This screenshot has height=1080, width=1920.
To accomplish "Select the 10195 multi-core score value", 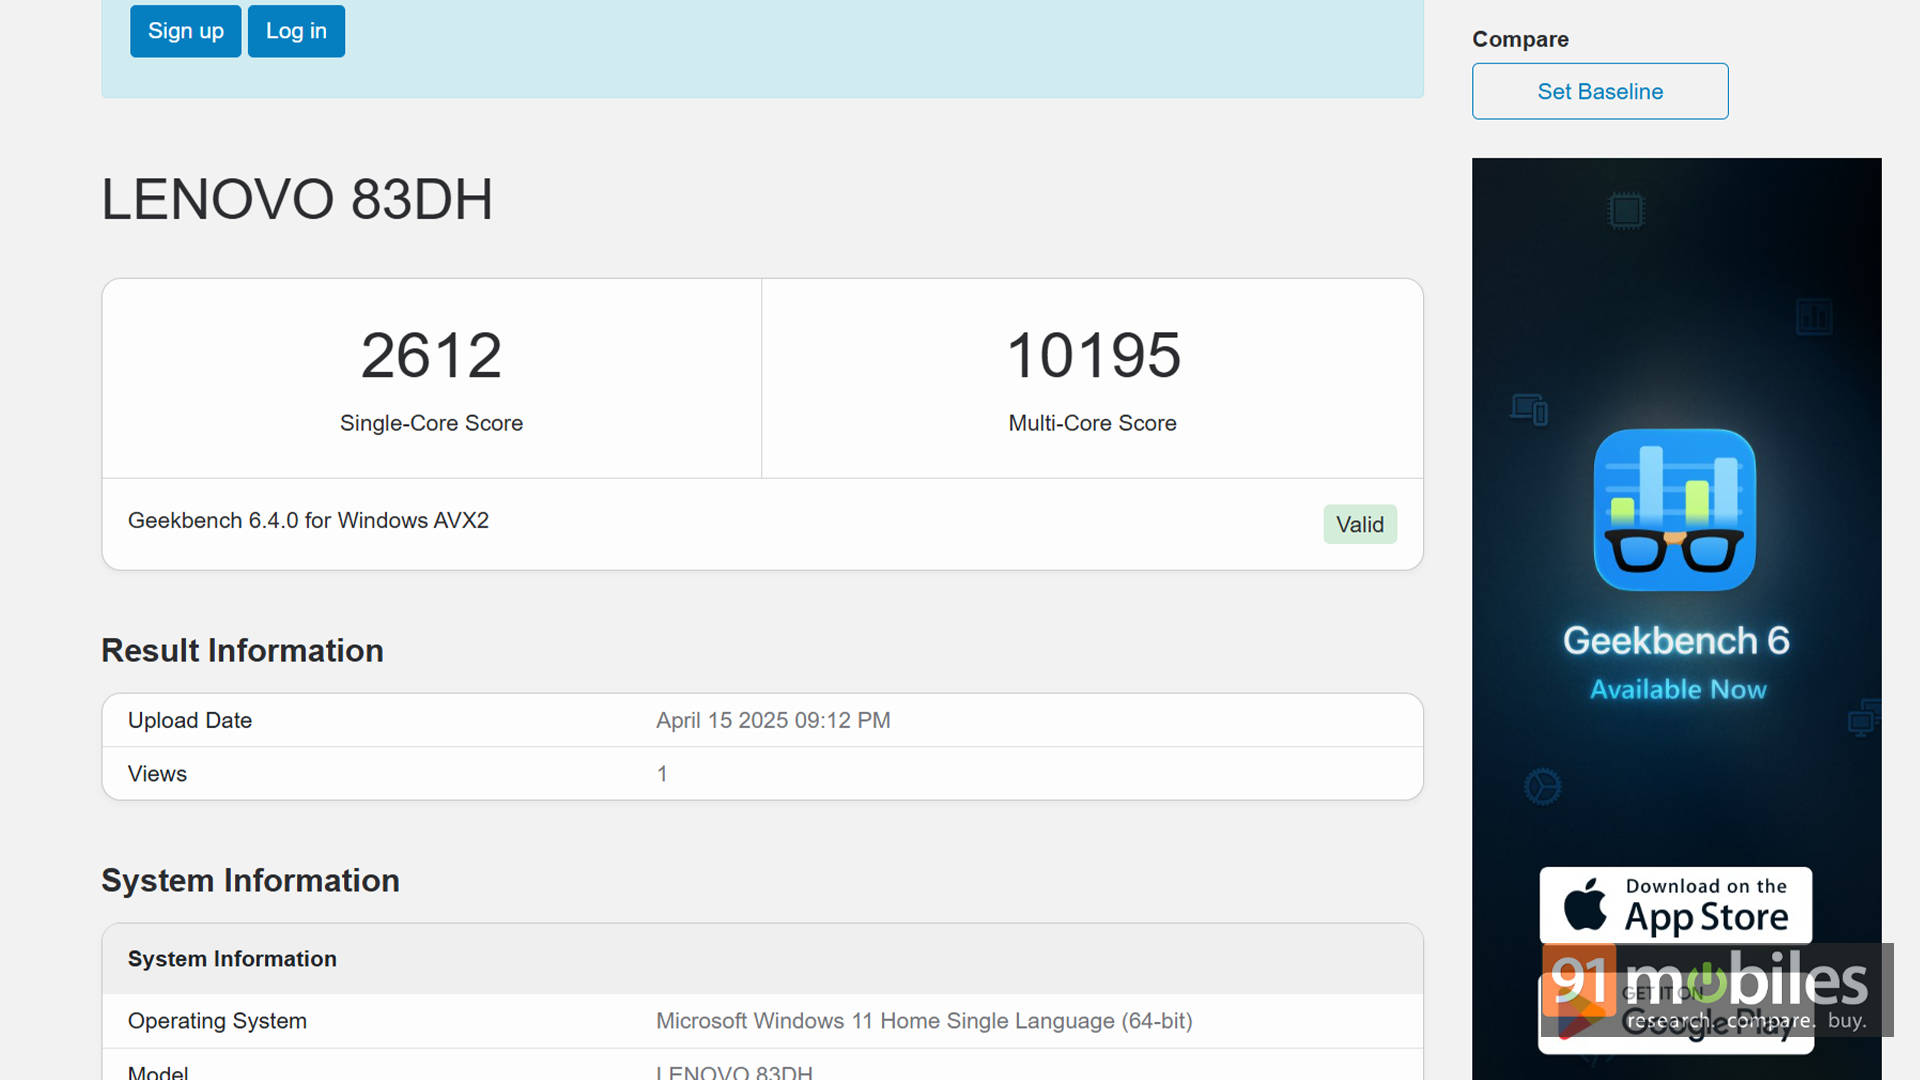I will (x=1093, y=355).
